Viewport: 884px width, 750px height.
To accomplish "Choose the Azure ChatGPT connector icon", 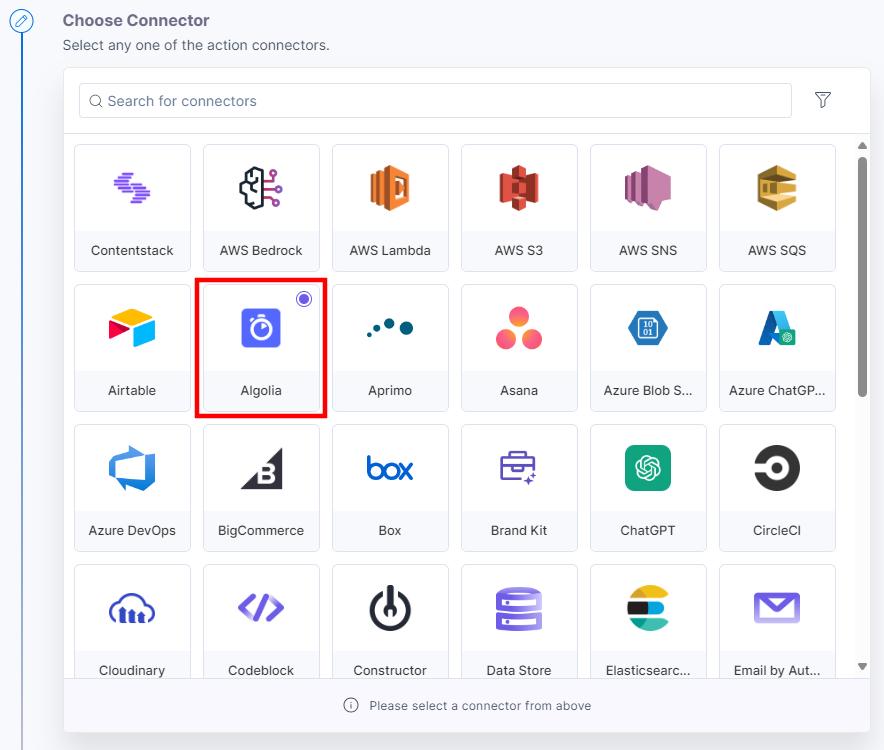I will (777, 328).
